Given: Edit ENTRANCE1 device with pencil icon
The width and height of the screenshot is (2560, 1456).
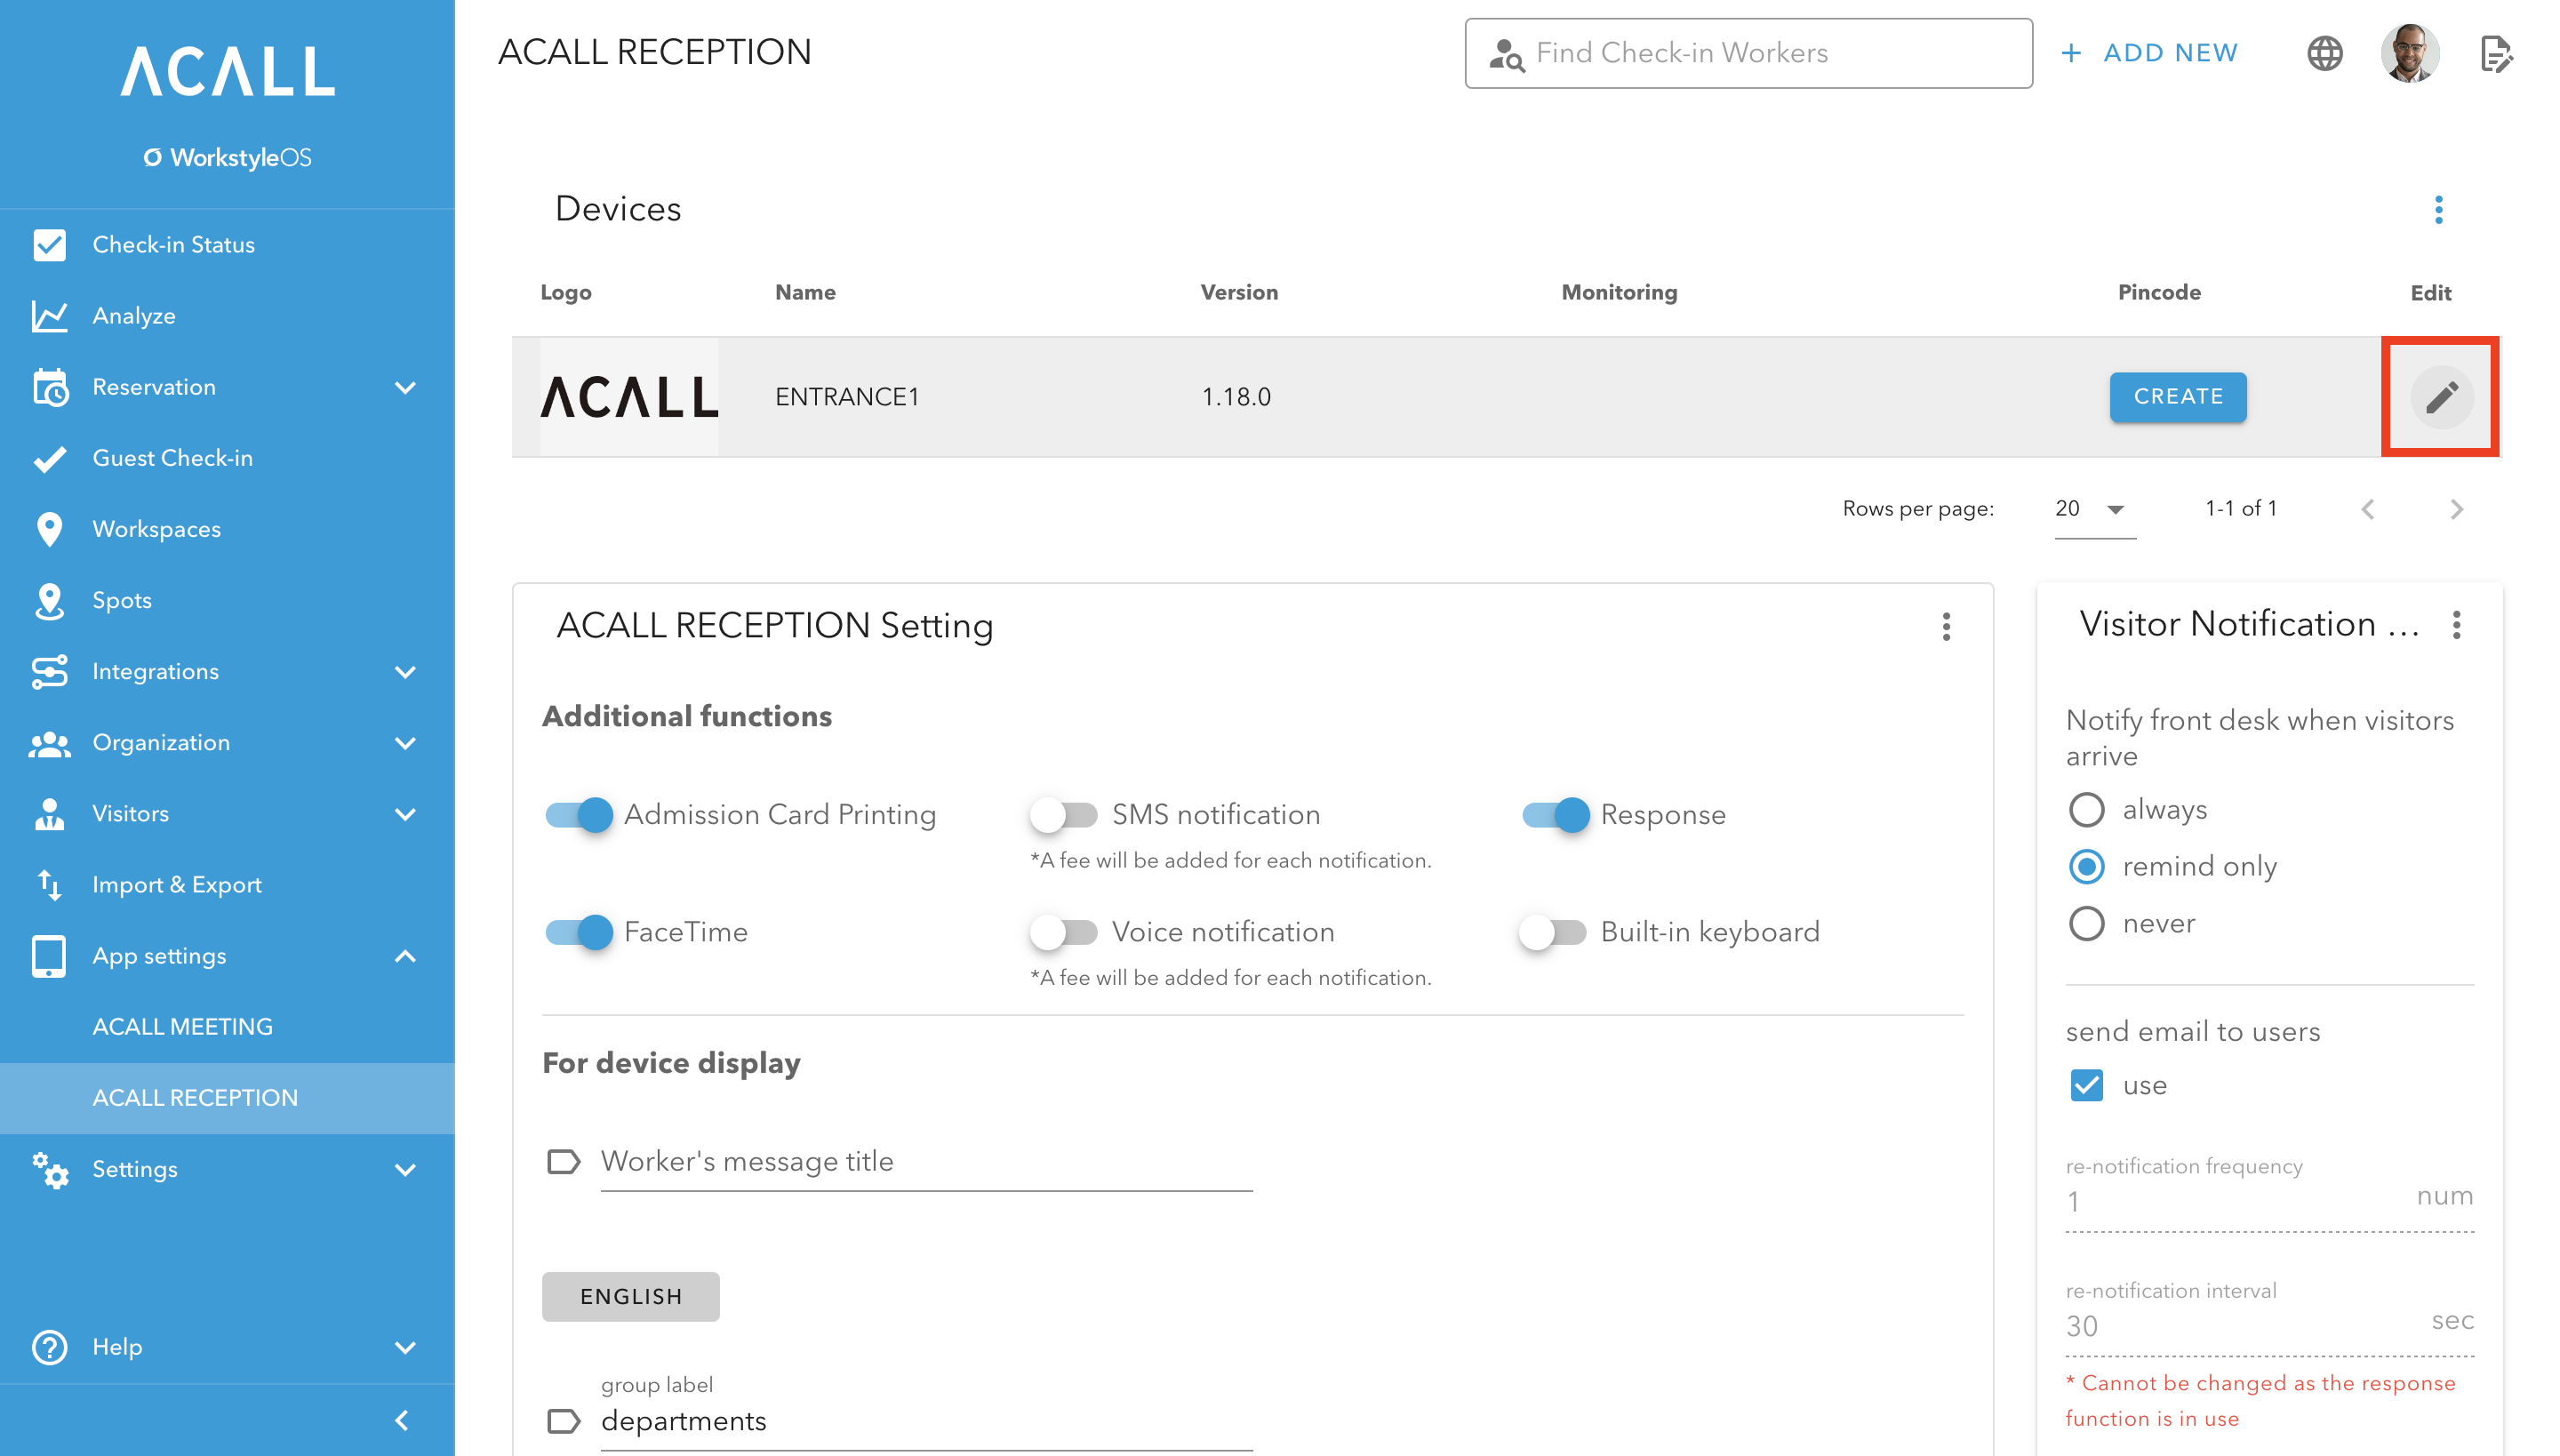Looking at the screenshot, I should [2441, 397].
